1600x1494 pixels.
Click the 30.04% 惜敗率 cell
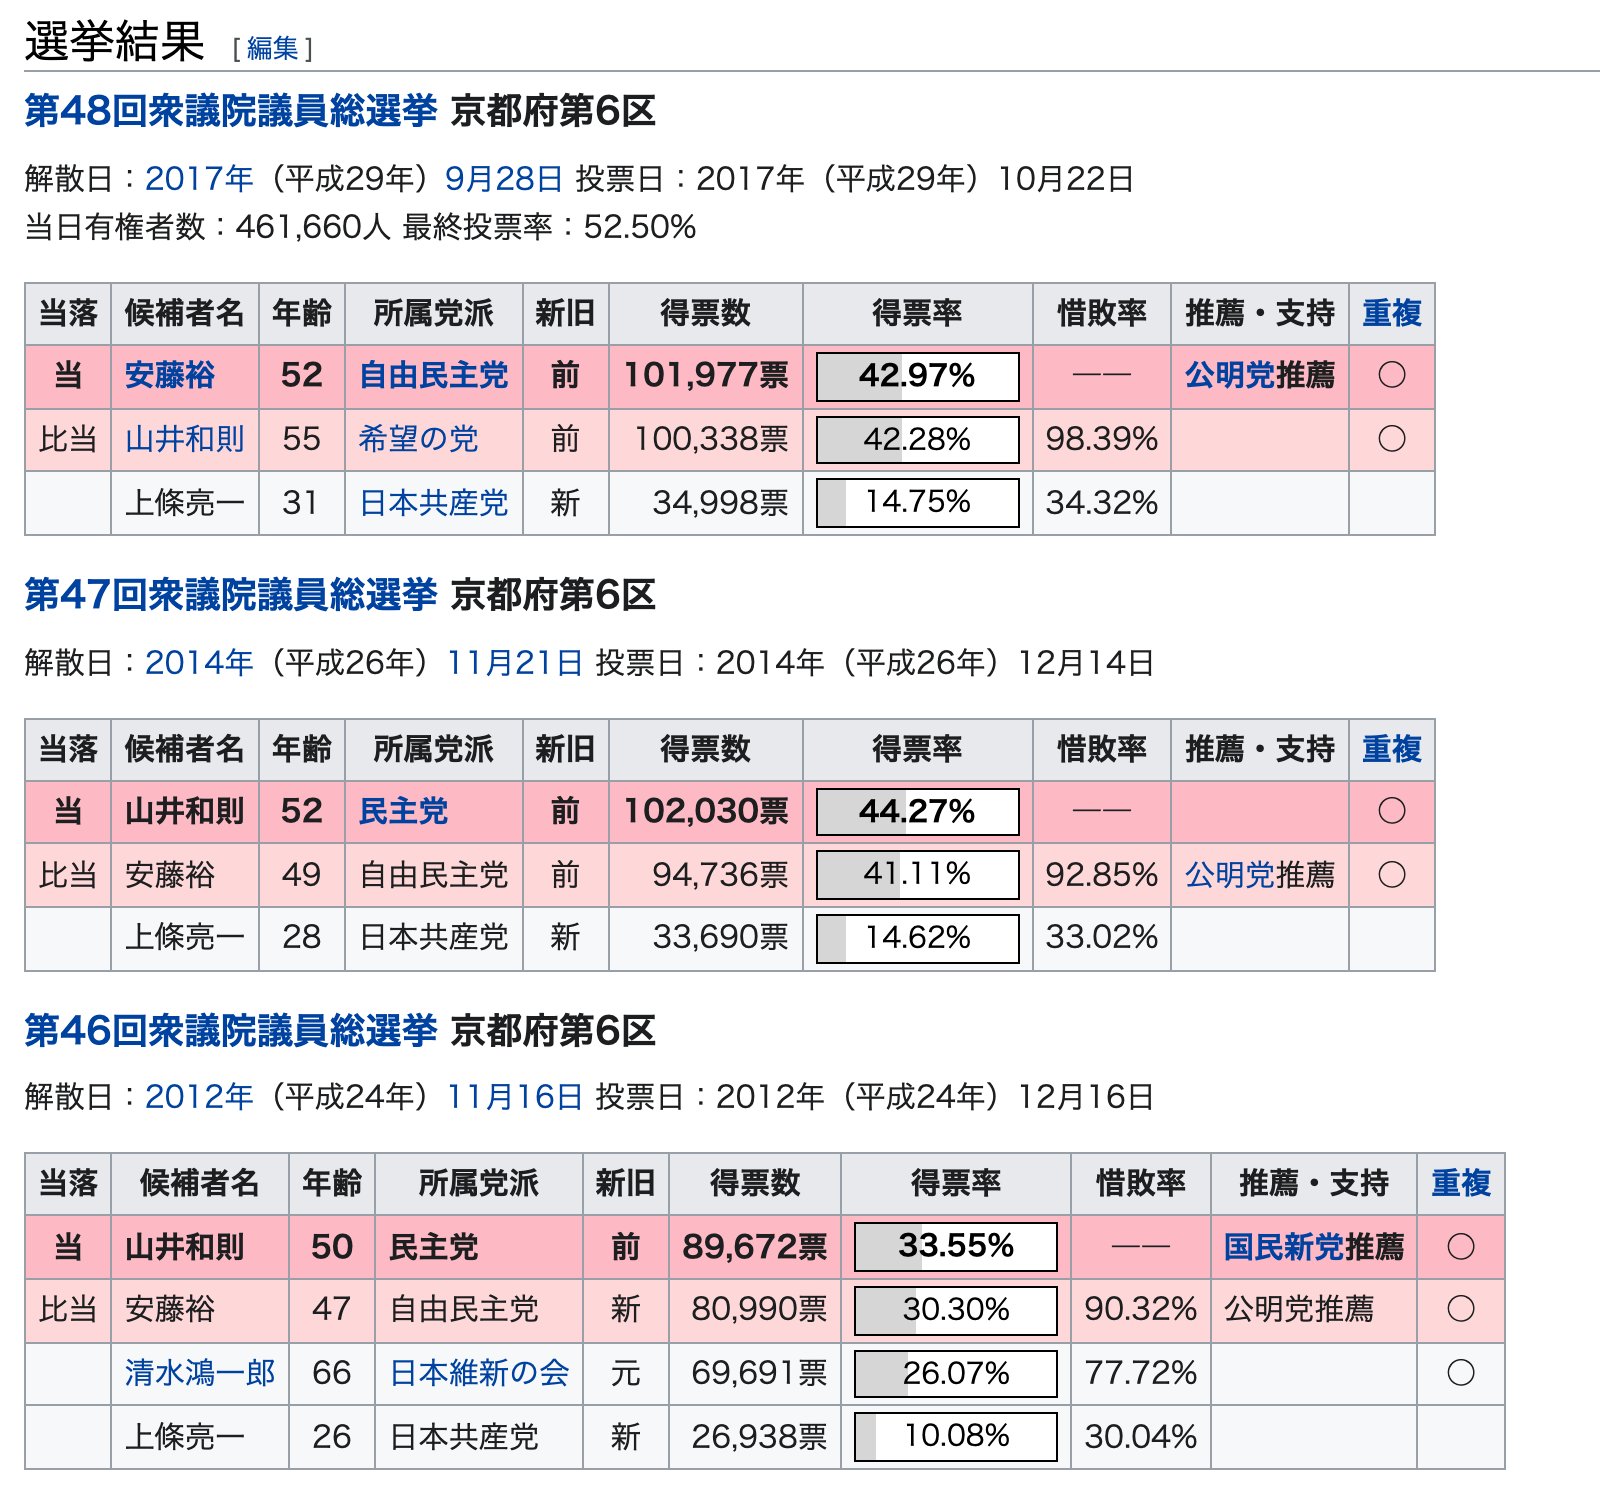[x=1141, y=1436]
